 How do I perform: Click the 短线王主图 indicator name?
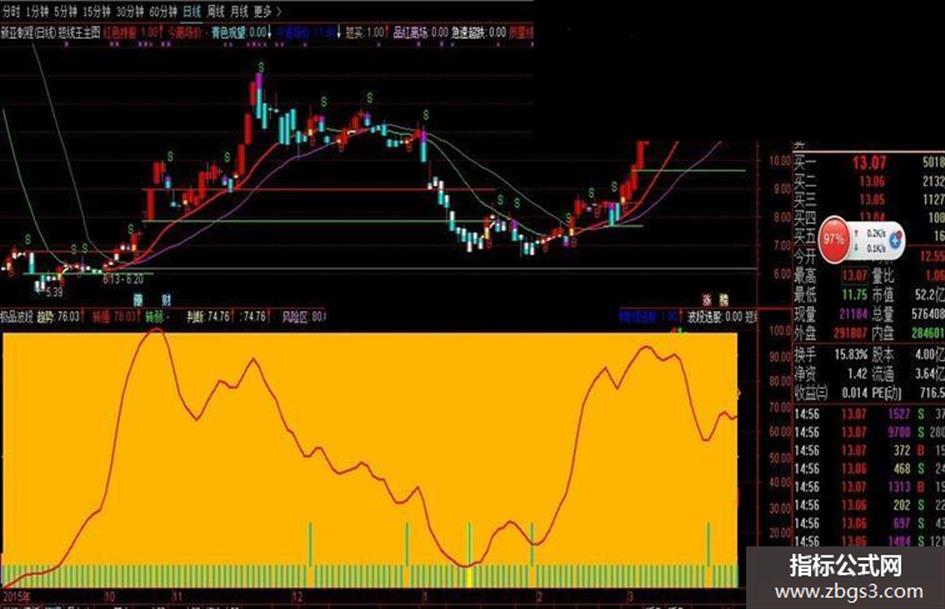pos(79,33)
